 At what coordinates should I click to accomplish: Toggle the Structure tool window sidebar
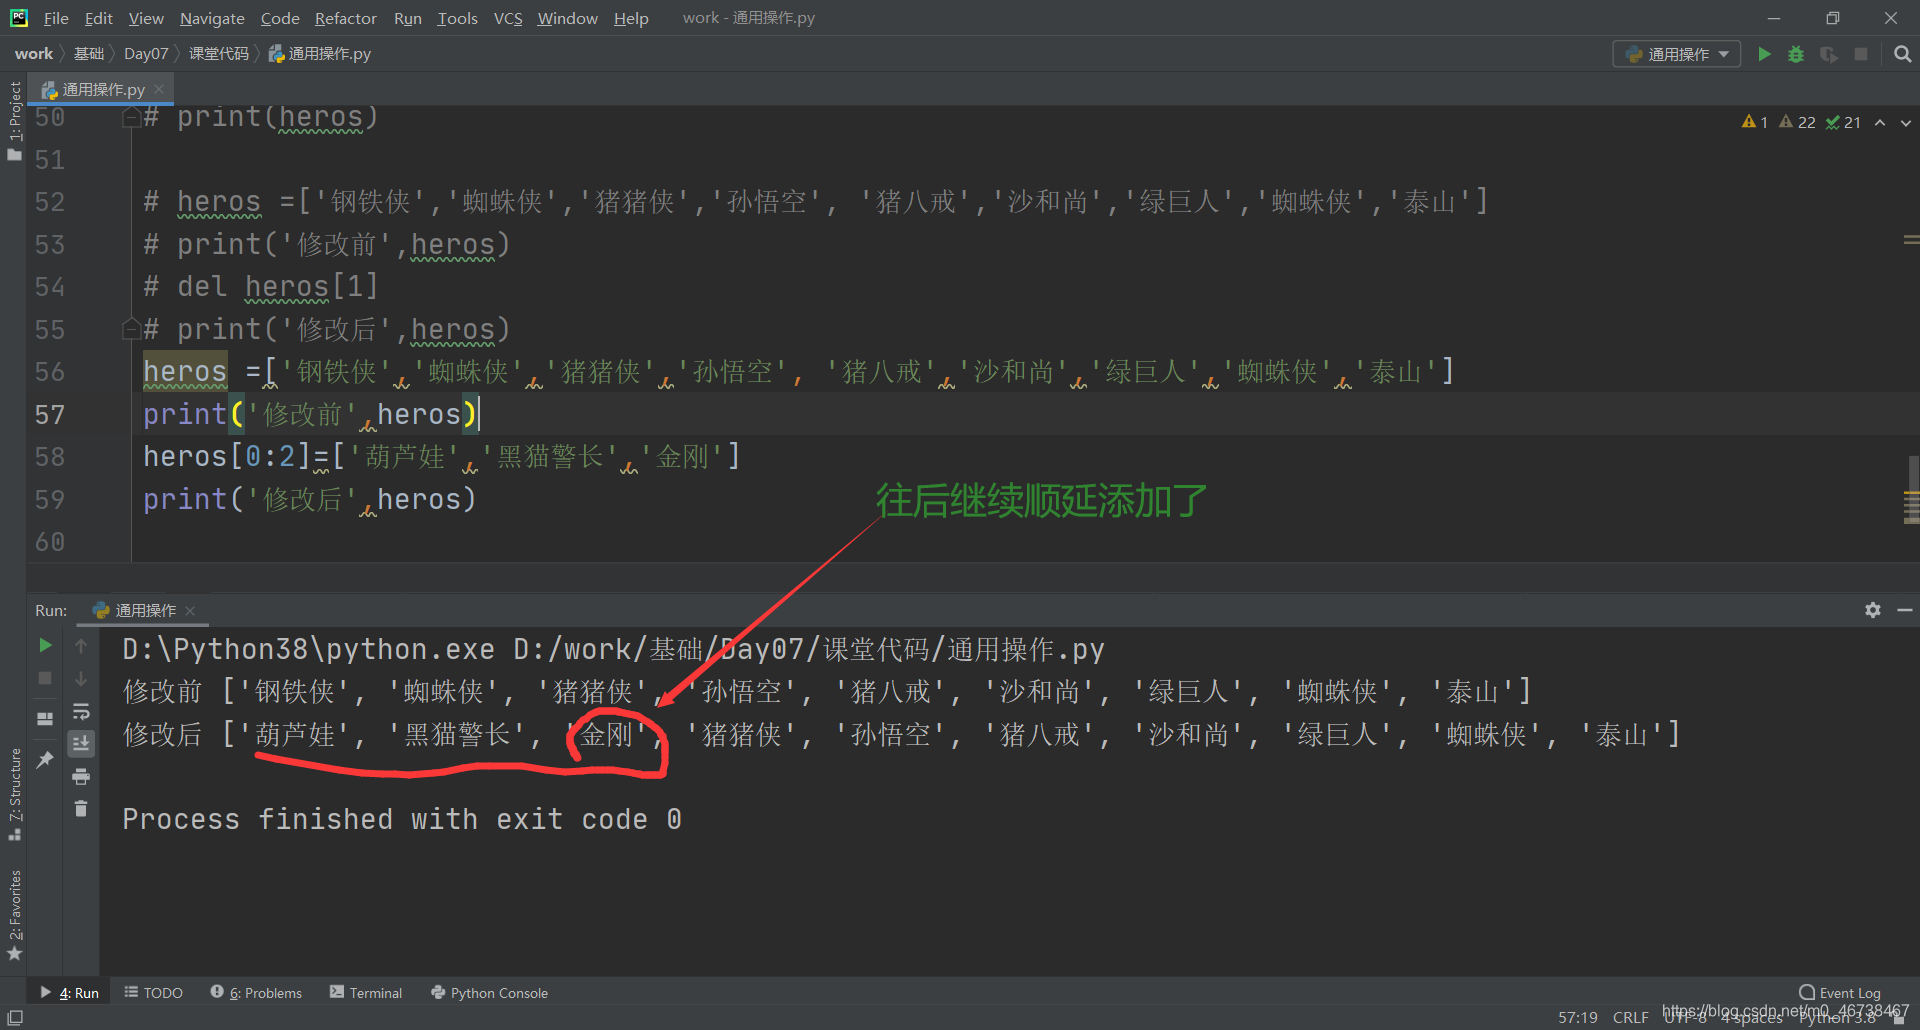click(14, 793)
